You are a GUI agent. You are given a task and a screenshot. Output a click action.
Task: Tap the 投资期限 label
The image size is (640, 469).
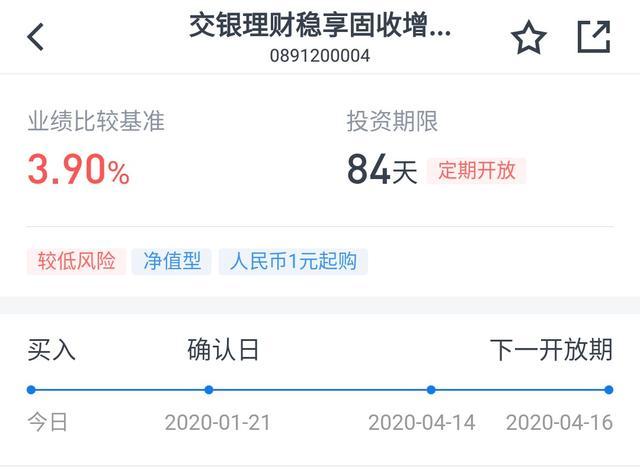click(392, 121)
